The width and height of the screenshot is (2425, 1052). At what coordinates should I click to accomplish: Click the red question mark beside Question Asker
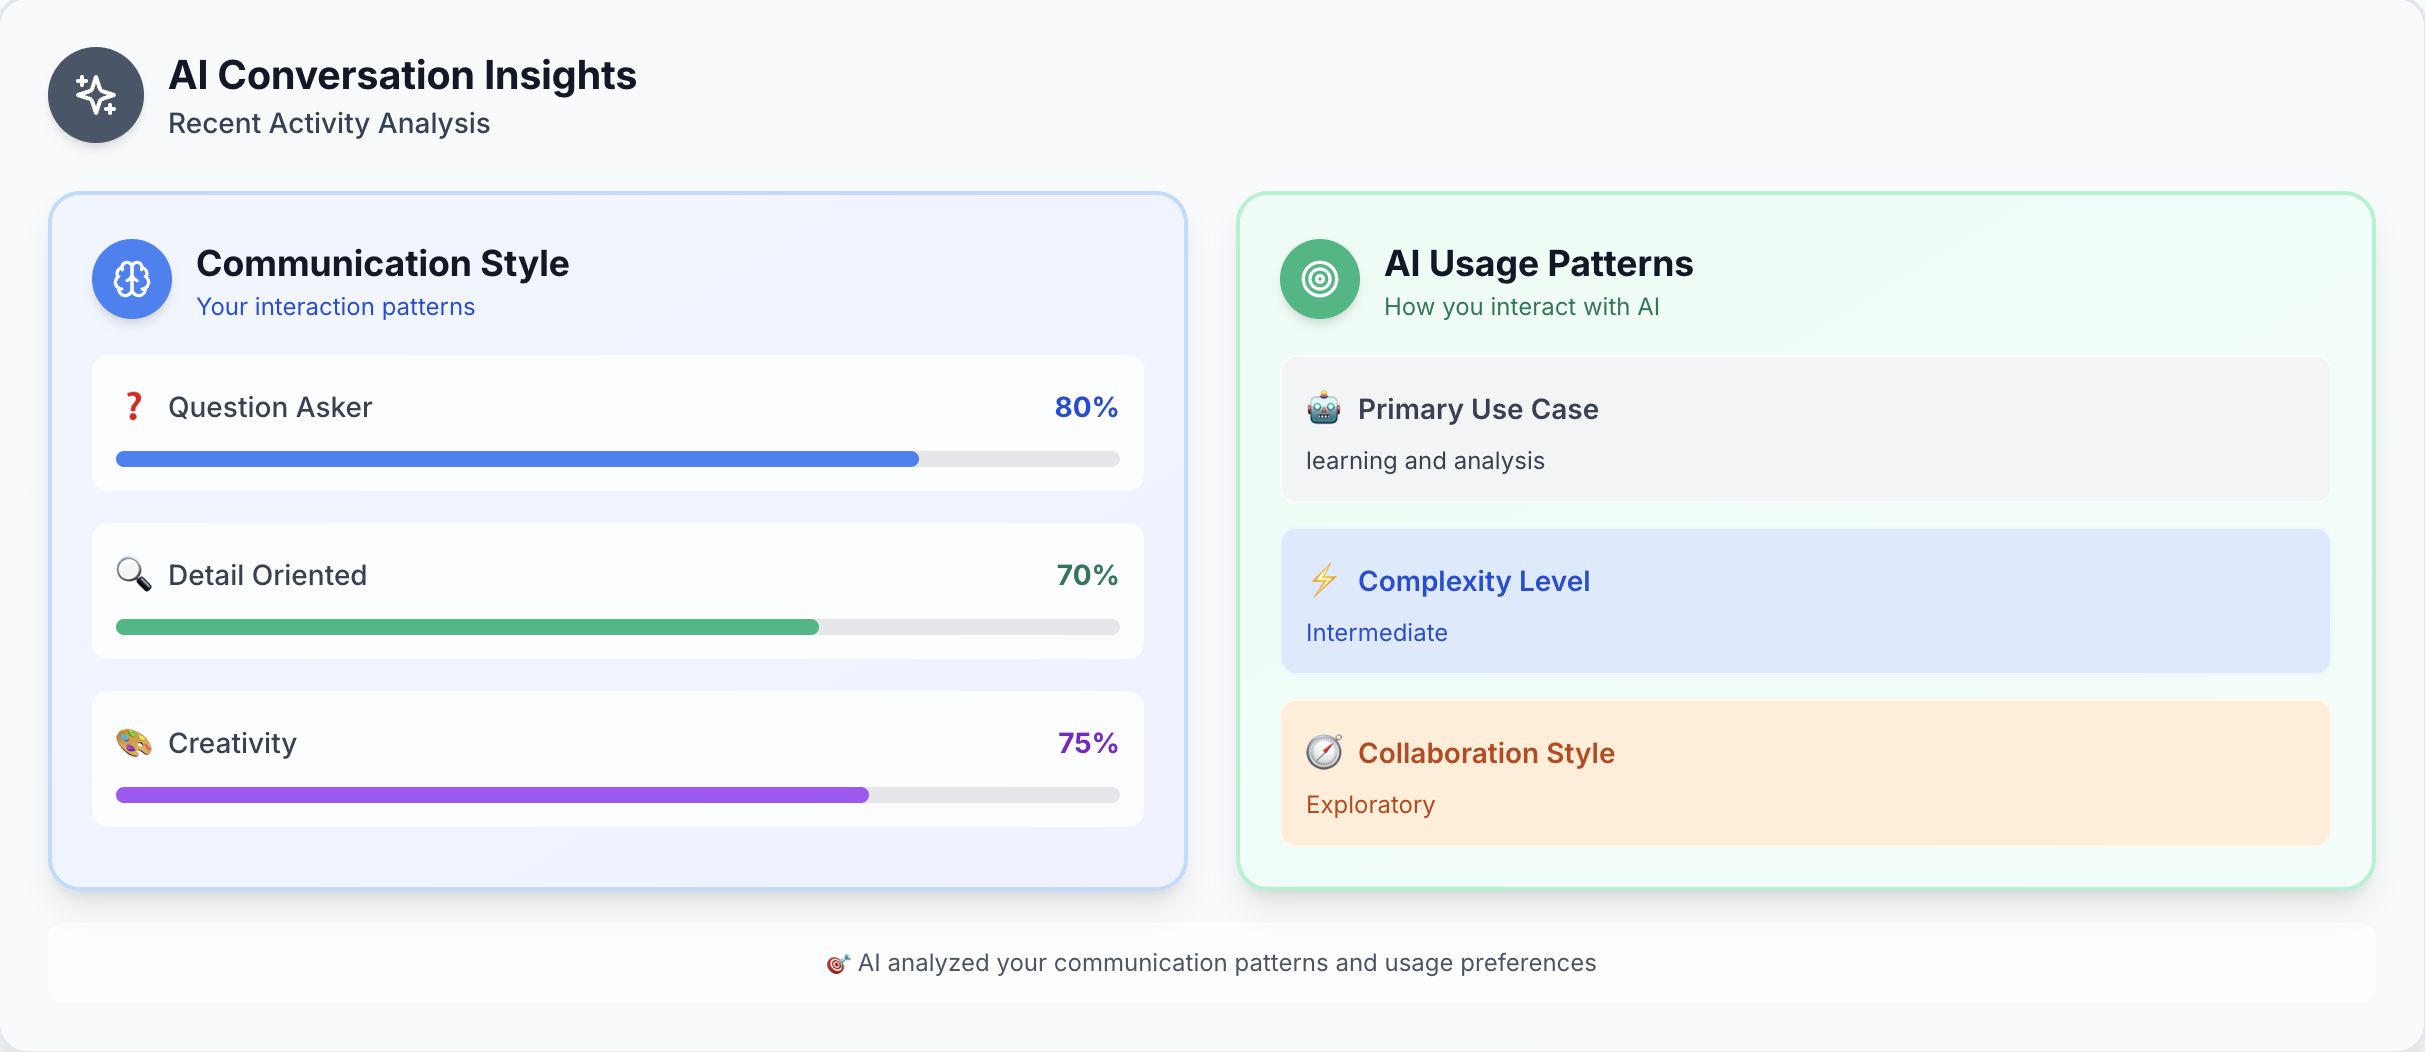(x=133, y=406)
